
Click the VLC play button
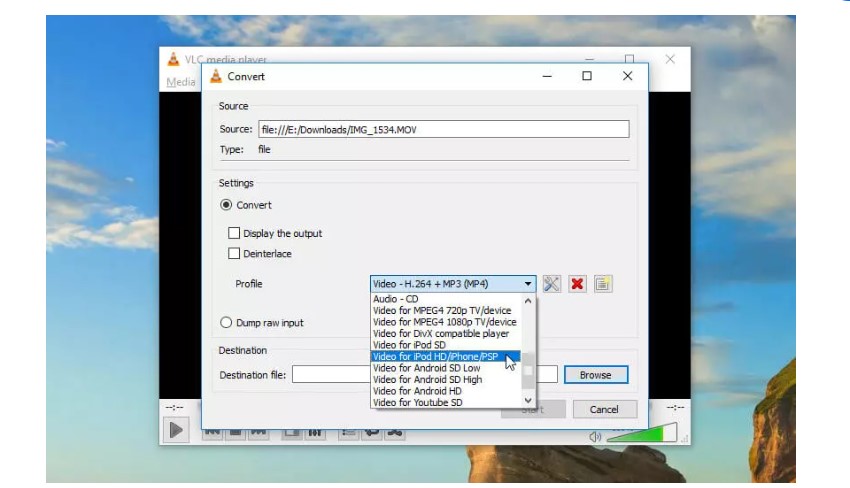coord(176,431)
